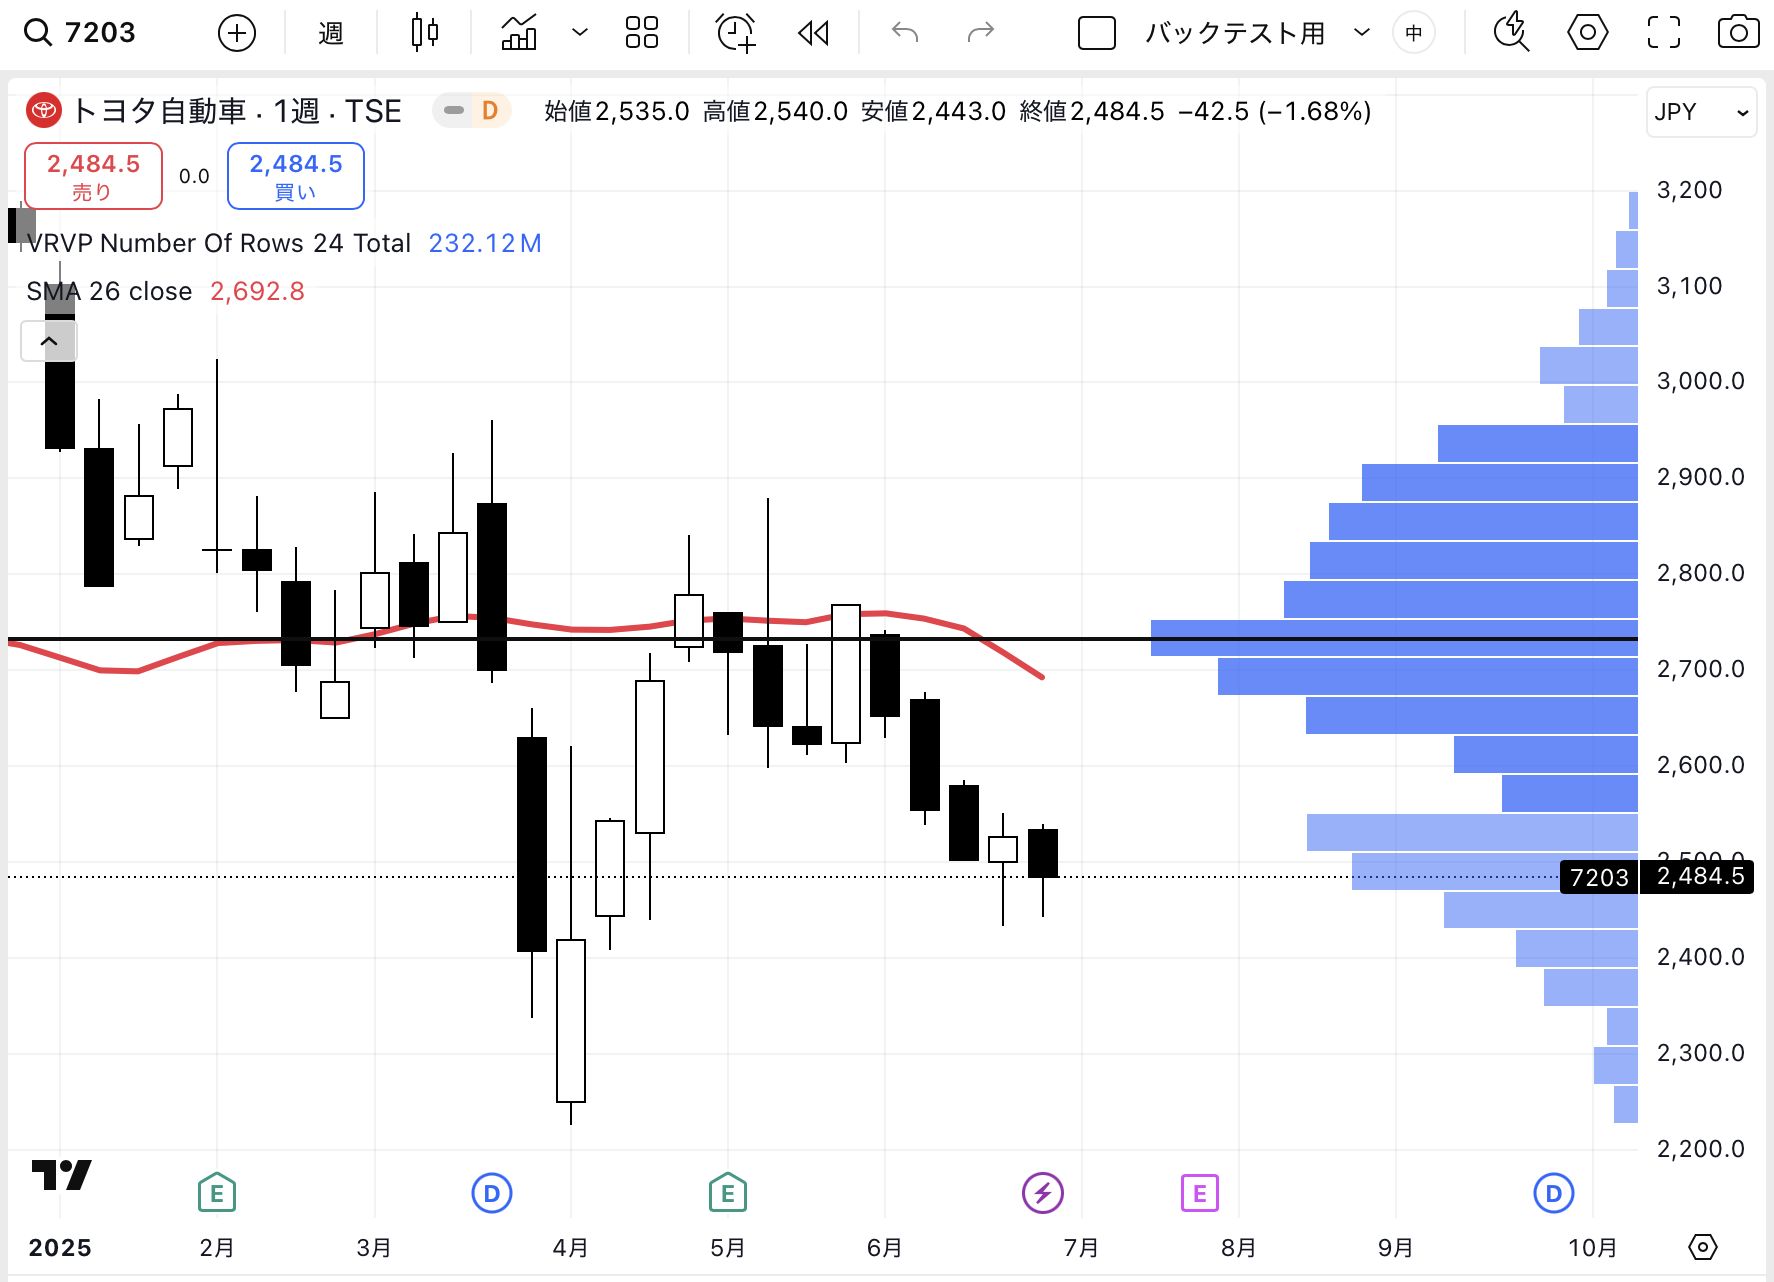1774x1282 pixels.
Task: Open the August pink E marker
Action: point(1200,1193)
